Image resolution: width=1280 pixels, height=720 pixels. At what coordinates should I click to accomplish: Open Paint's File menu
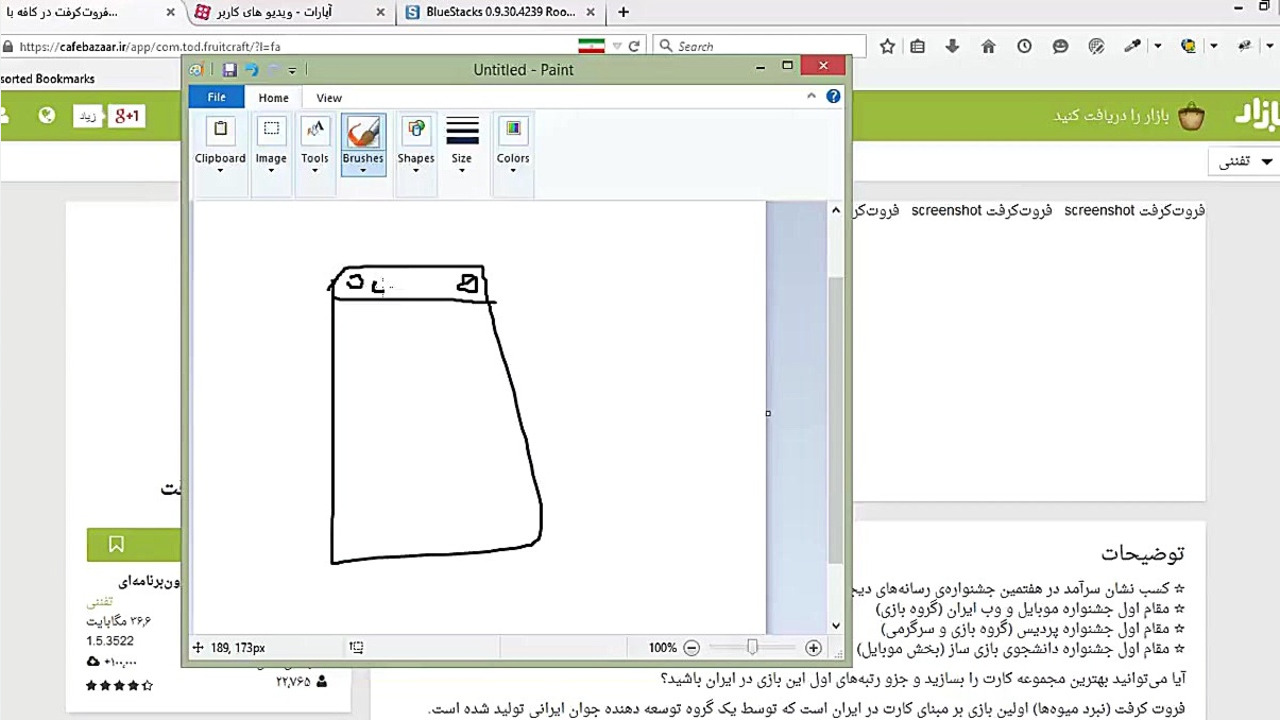[x=216, y=97]
